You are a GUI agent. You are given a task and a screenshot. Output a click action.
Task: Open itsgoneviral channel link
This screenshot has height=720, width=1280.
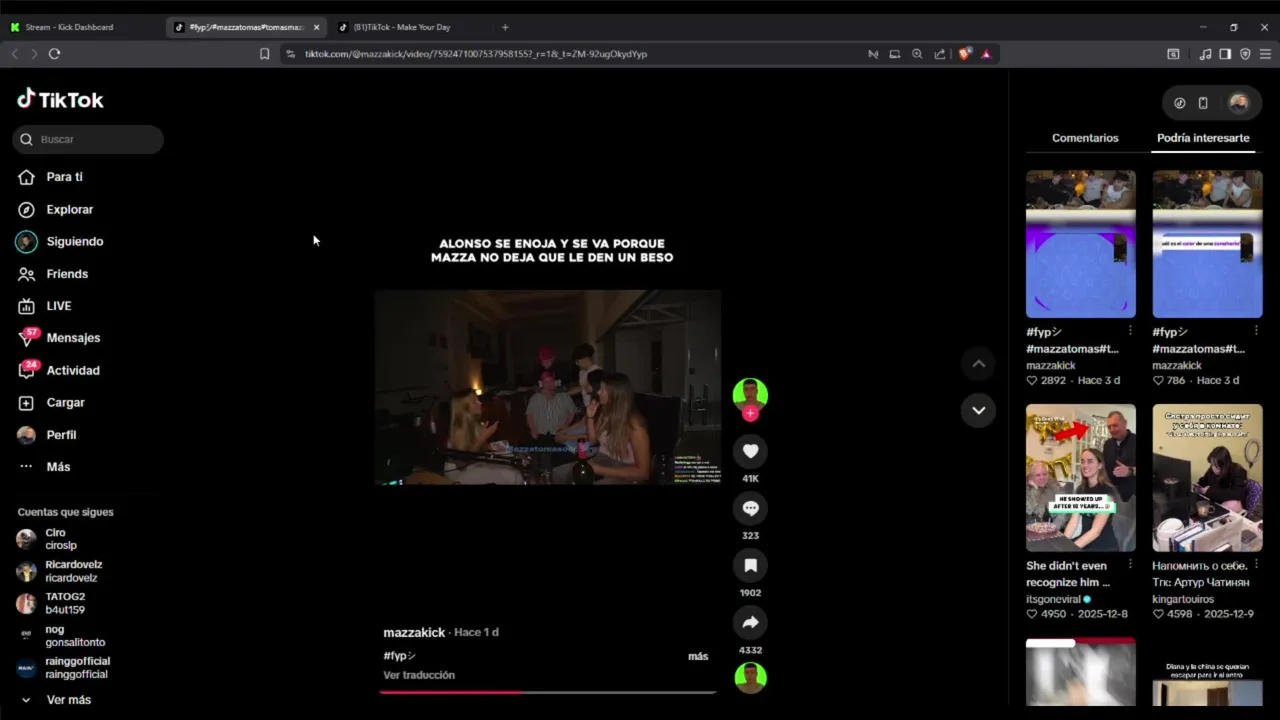1053,599
